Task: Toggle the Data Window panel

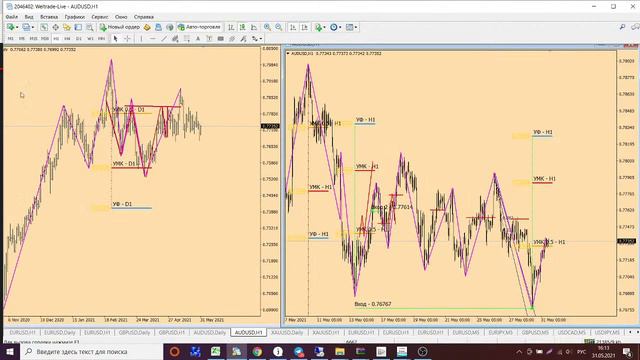Action: coord(55,27)
